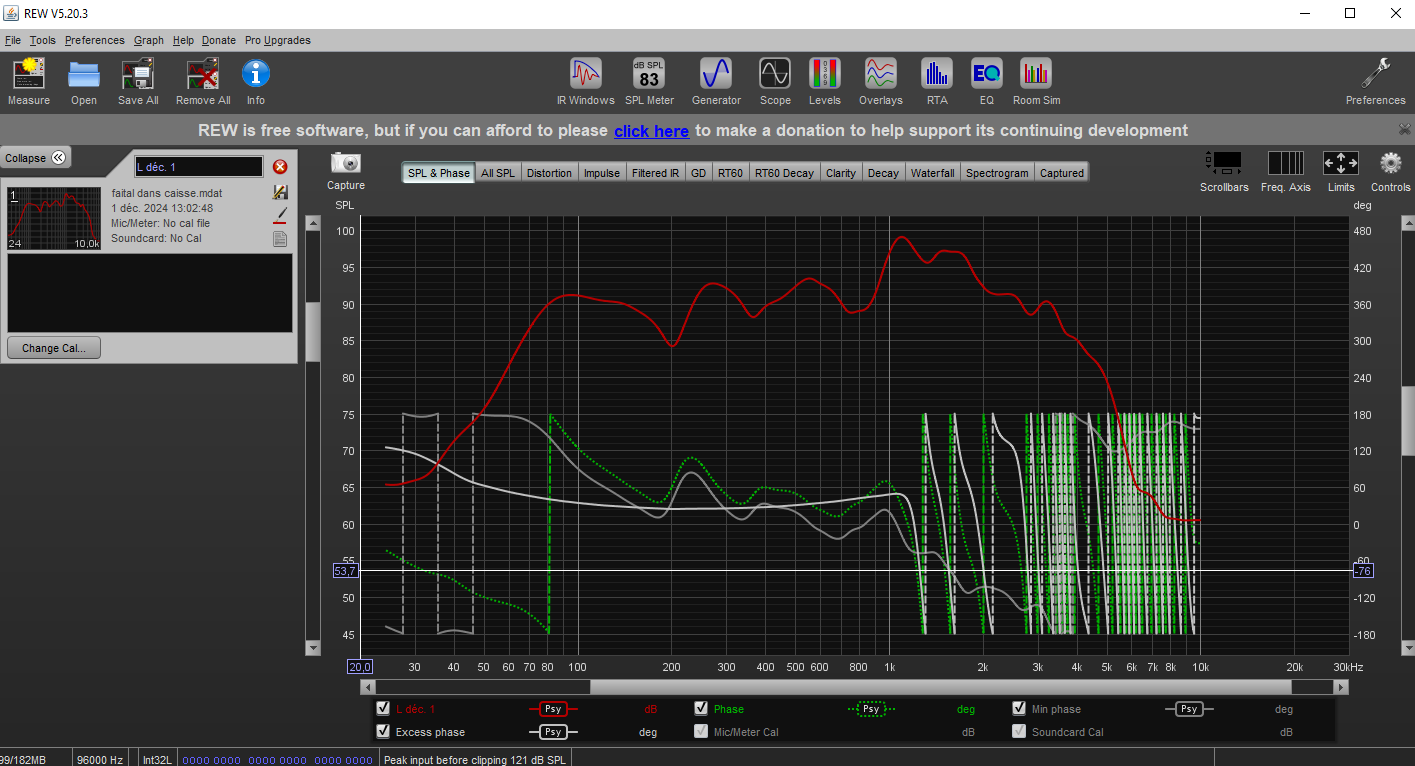Open Psy smoothing selector for L déc. 1
This screenshot has height=766, width=1415.
pyautogui.click(x=553, y=709)
